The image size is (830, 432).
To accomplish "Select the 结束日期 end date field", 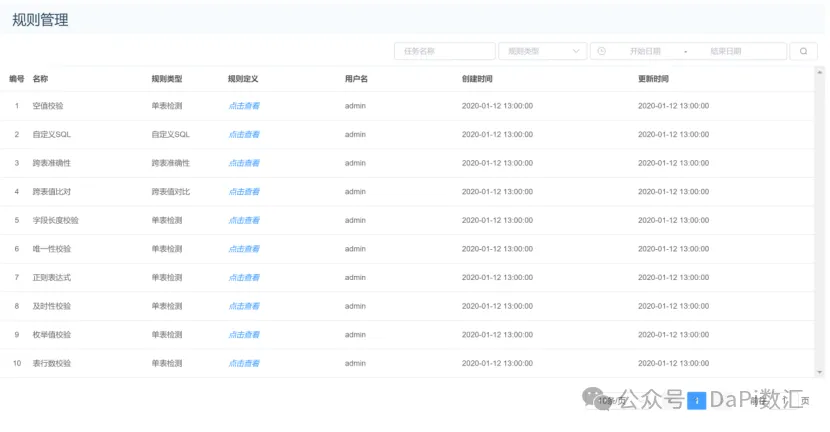I will (726, 51).
